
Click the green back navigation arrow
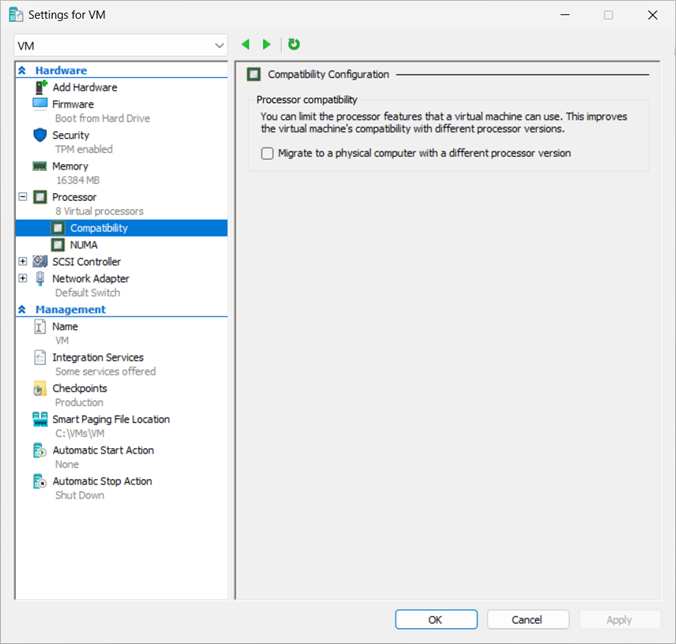pyautogui.click(x=246, y=45)
